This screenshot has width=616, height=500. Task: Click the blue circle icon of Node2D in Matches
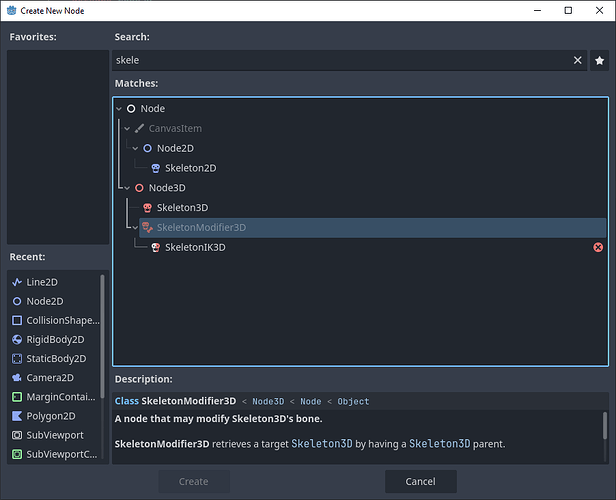pyautogui.click(x=147, y=148)
